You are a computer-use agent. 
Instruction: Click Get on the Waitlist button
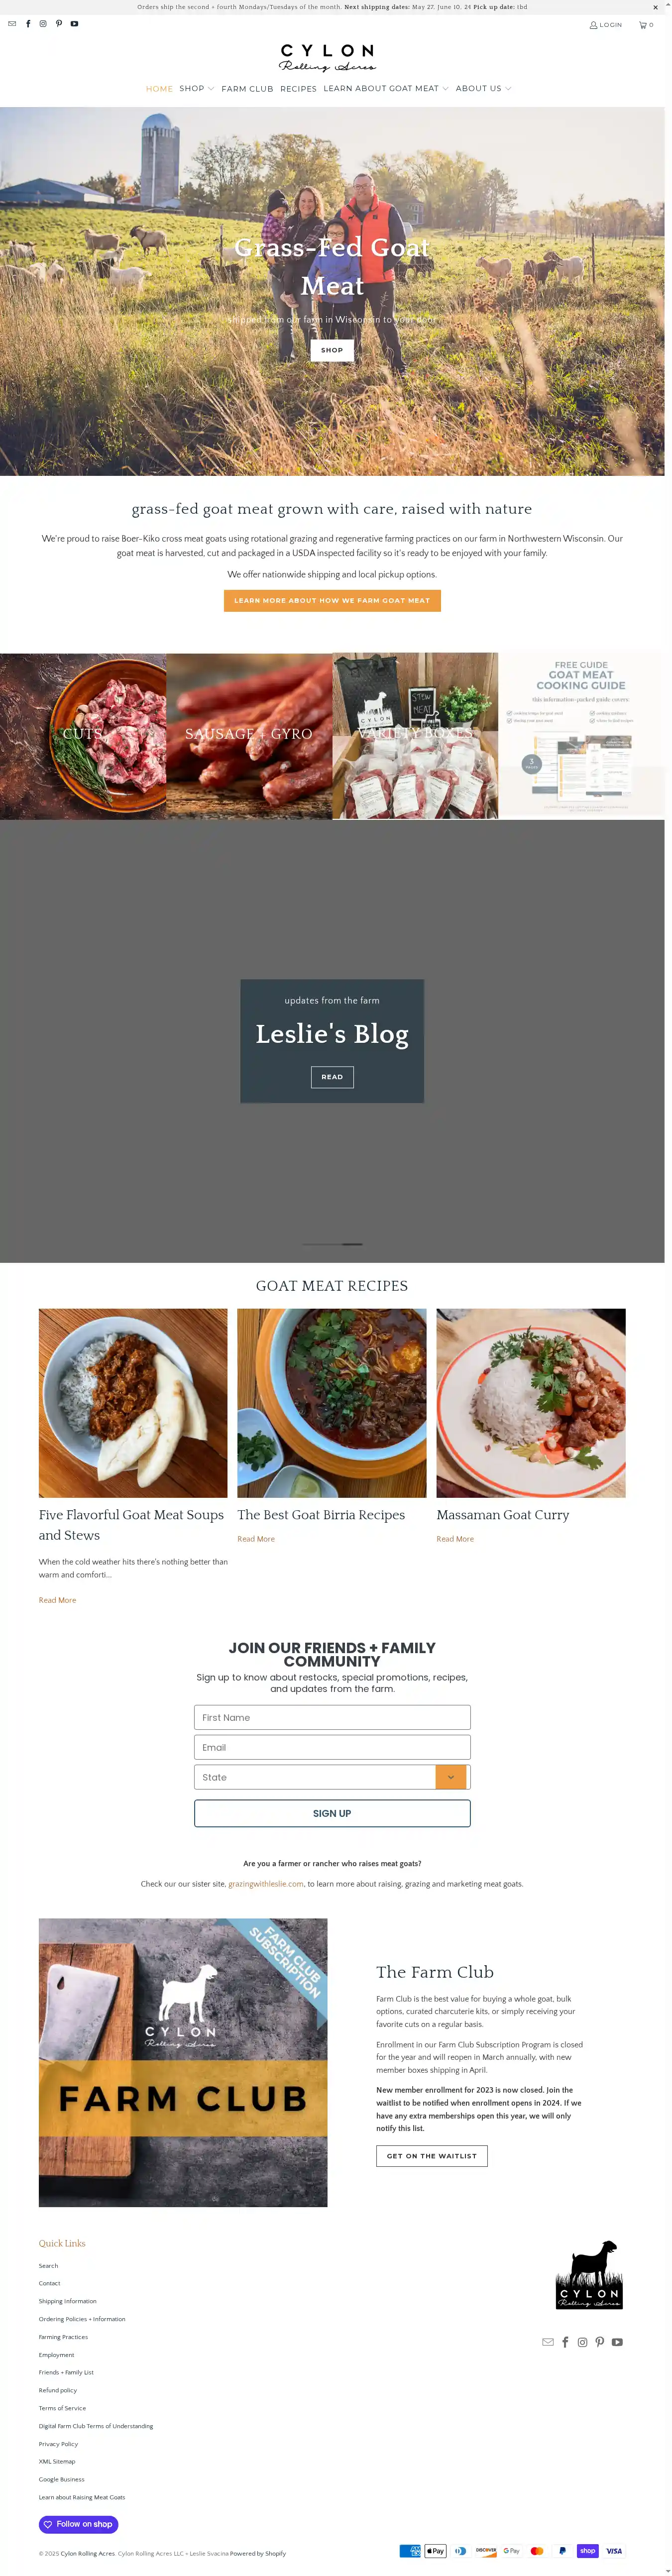click(x=432, y=2156)
